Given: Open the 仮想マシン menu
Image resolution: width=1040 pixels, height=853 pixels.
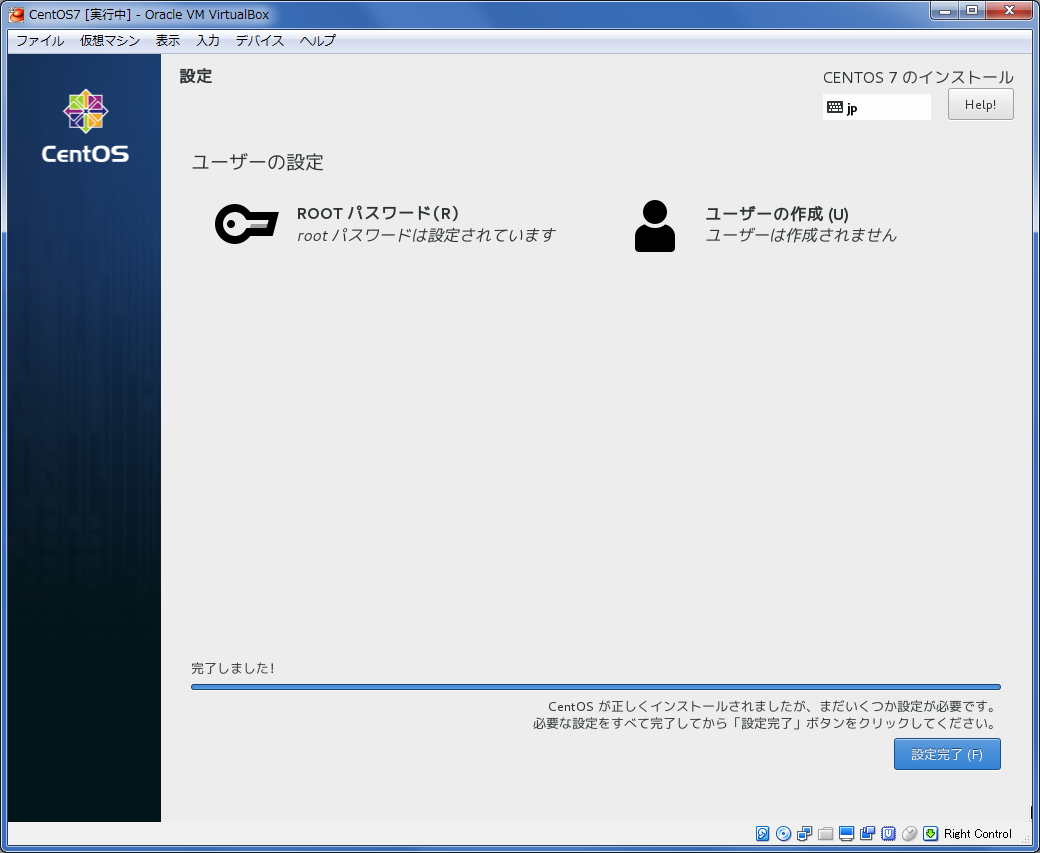Looking at the screenshot, I should point(110,41).
